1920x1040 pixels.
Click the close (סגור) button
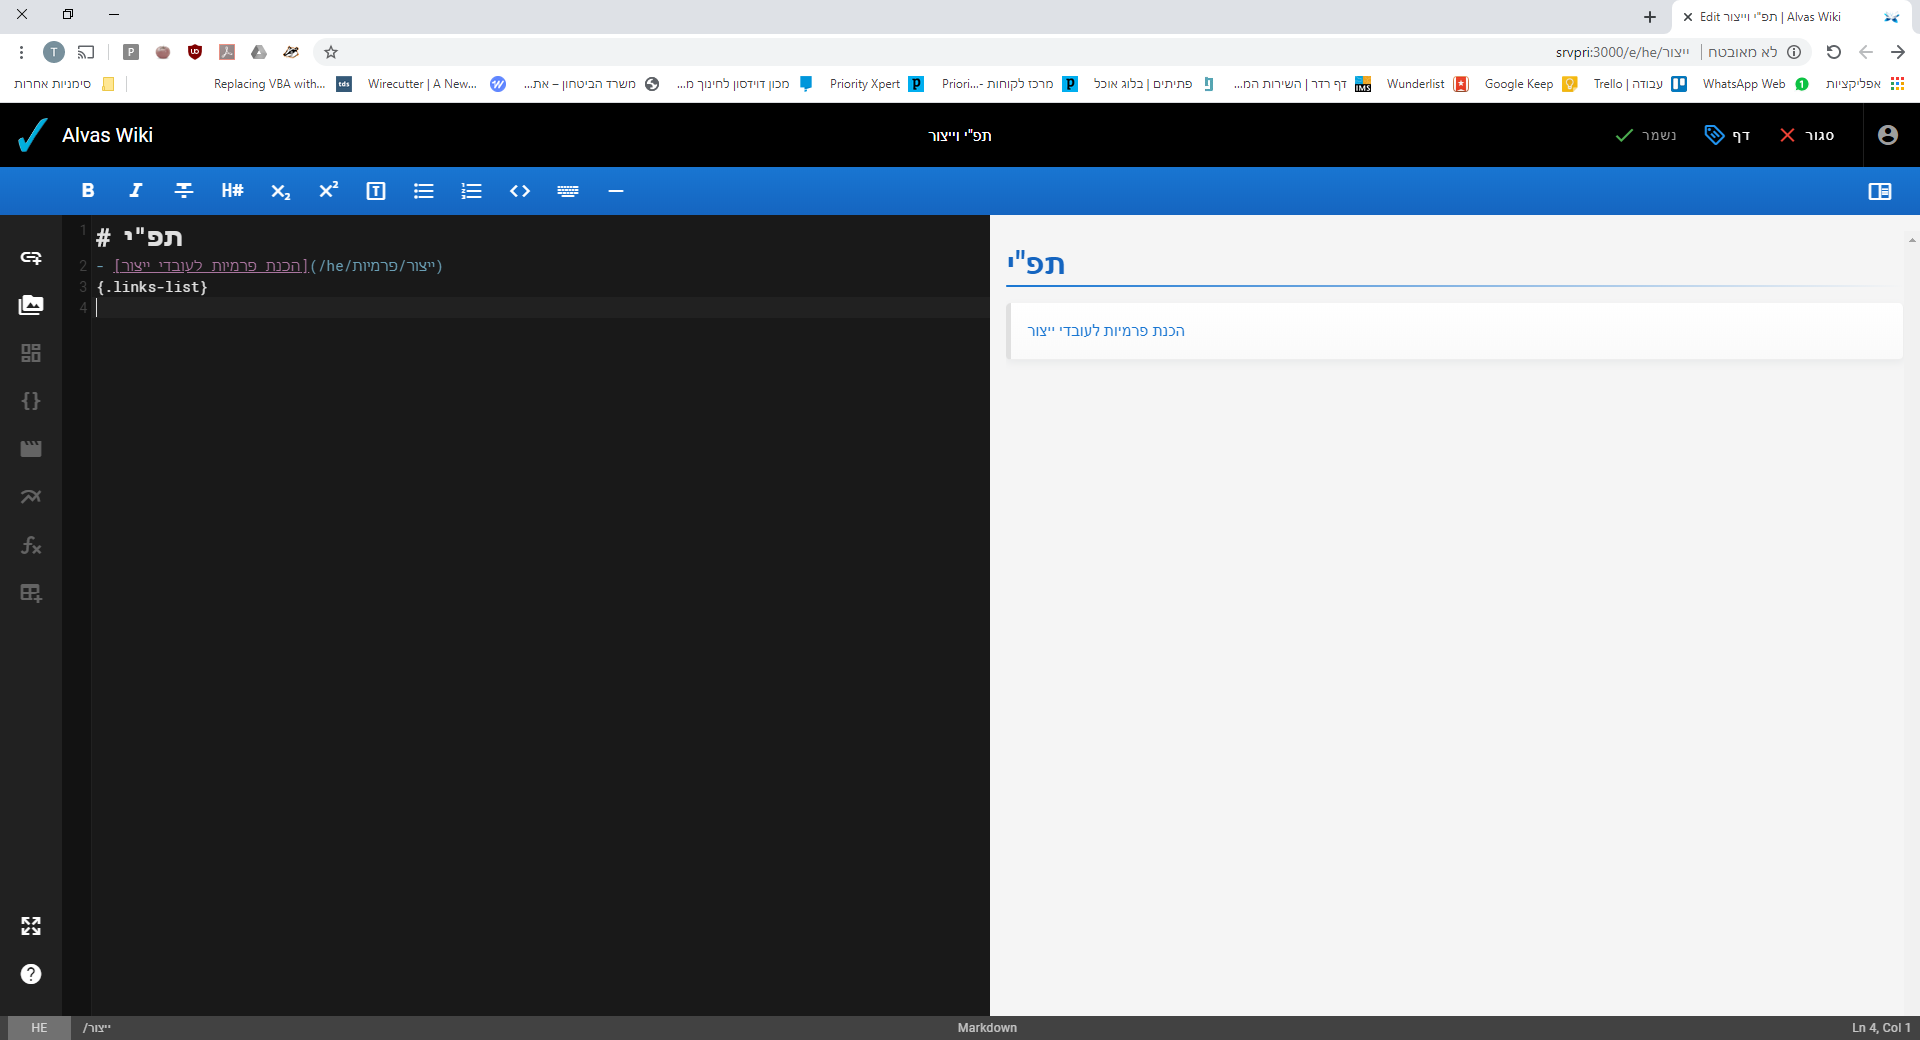coord(1806,135)
